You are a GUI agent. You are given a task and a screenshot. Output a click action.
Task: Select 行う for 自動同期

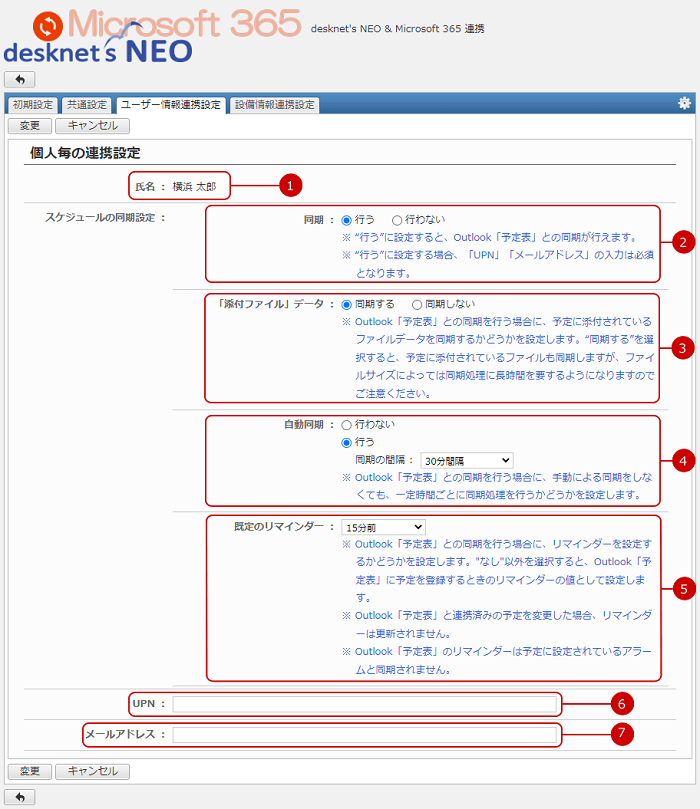(x=347, y=443)
